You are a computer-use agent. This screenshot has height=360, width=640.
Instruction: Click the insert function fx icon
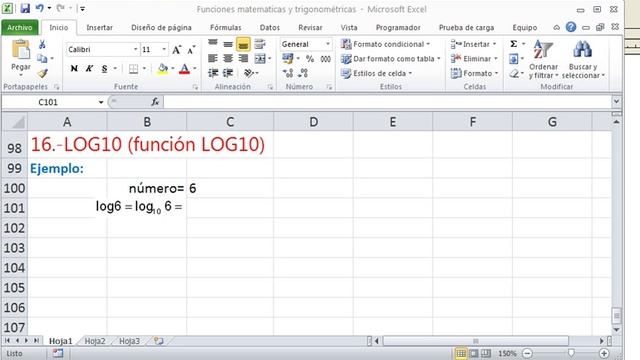155,102
